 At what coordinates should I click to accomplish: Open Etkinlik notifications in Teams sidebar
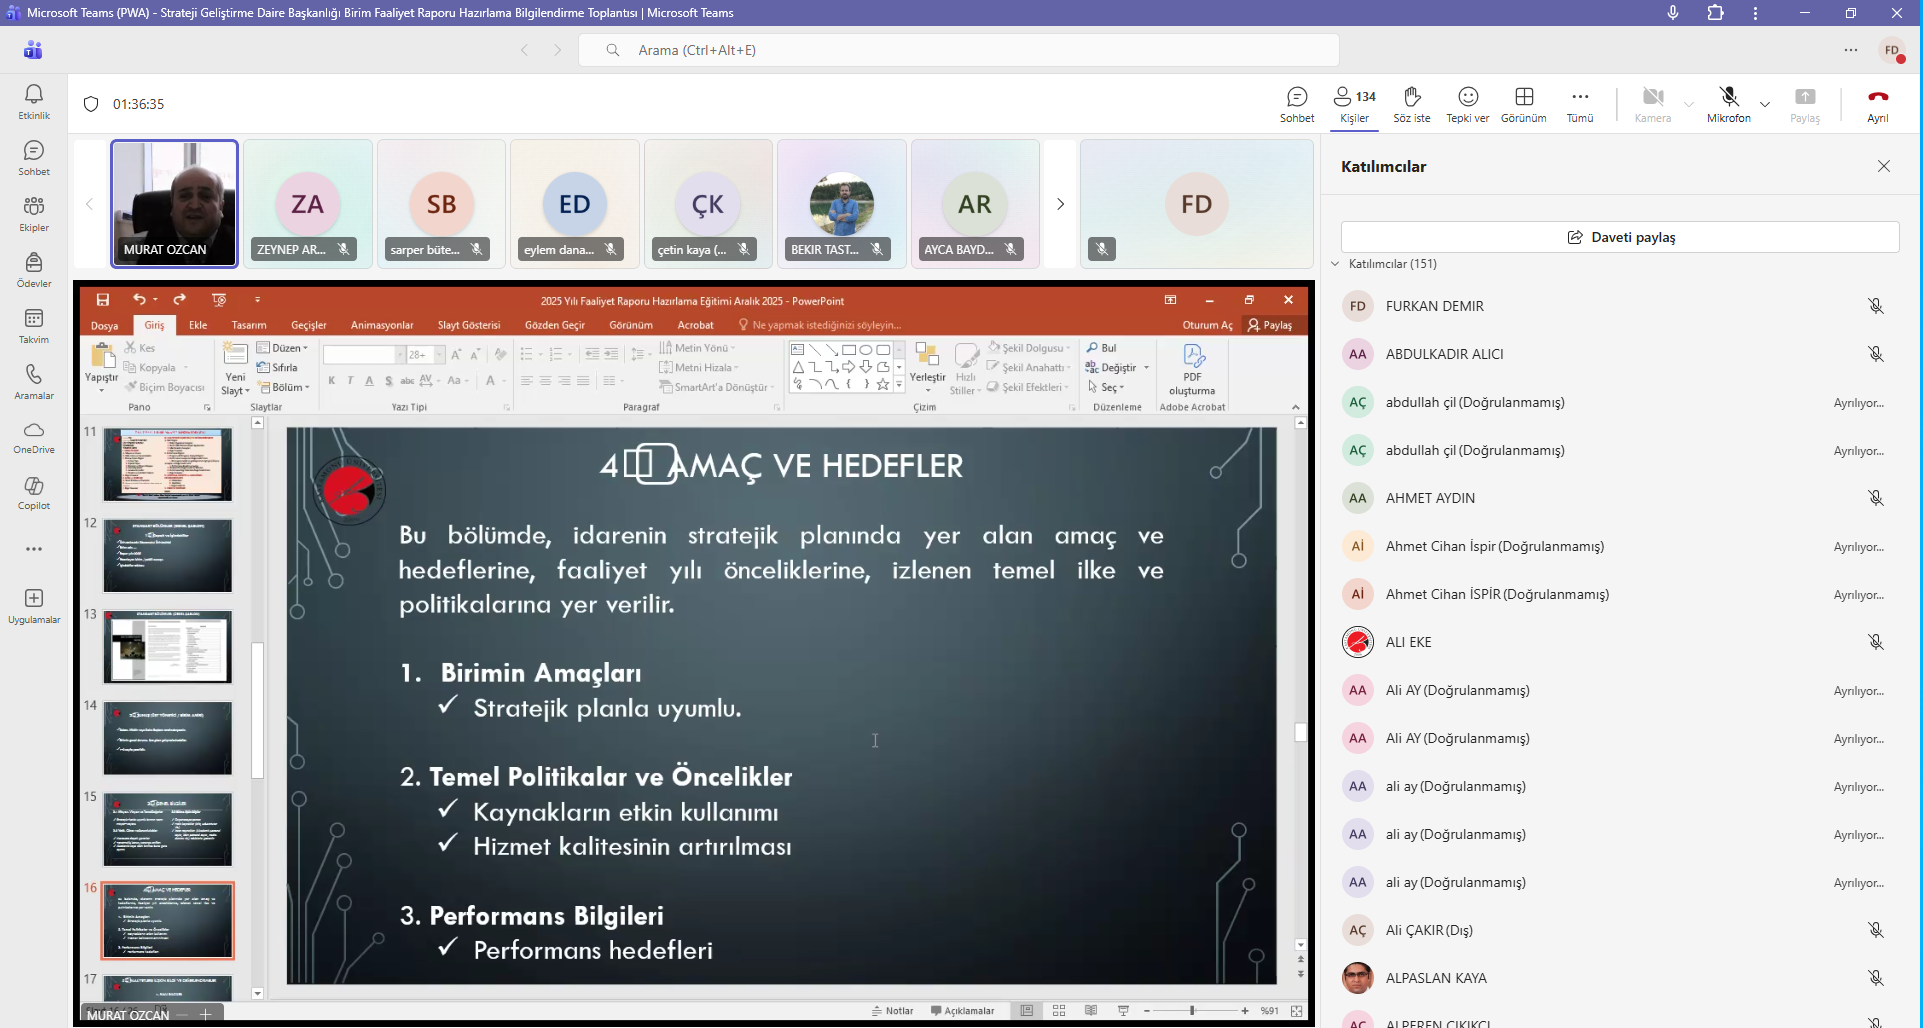click(34, 102)
